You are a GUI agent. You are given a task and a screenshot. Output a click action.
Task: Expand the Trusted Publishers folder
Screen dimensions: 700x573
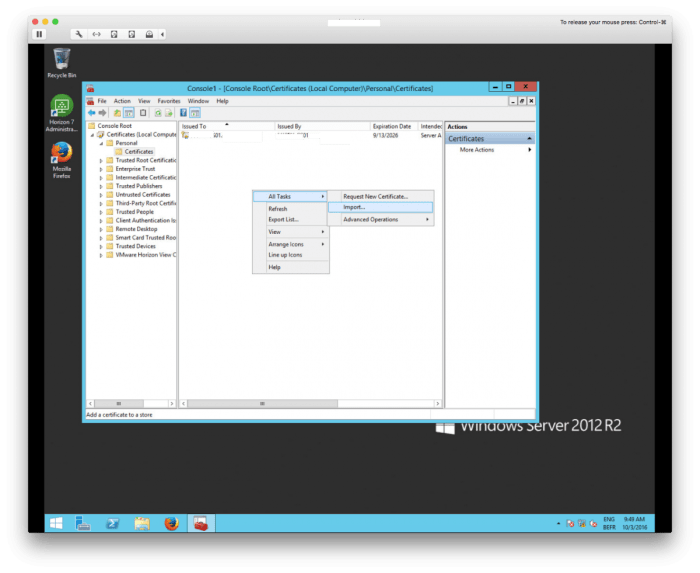coord(101,187)
